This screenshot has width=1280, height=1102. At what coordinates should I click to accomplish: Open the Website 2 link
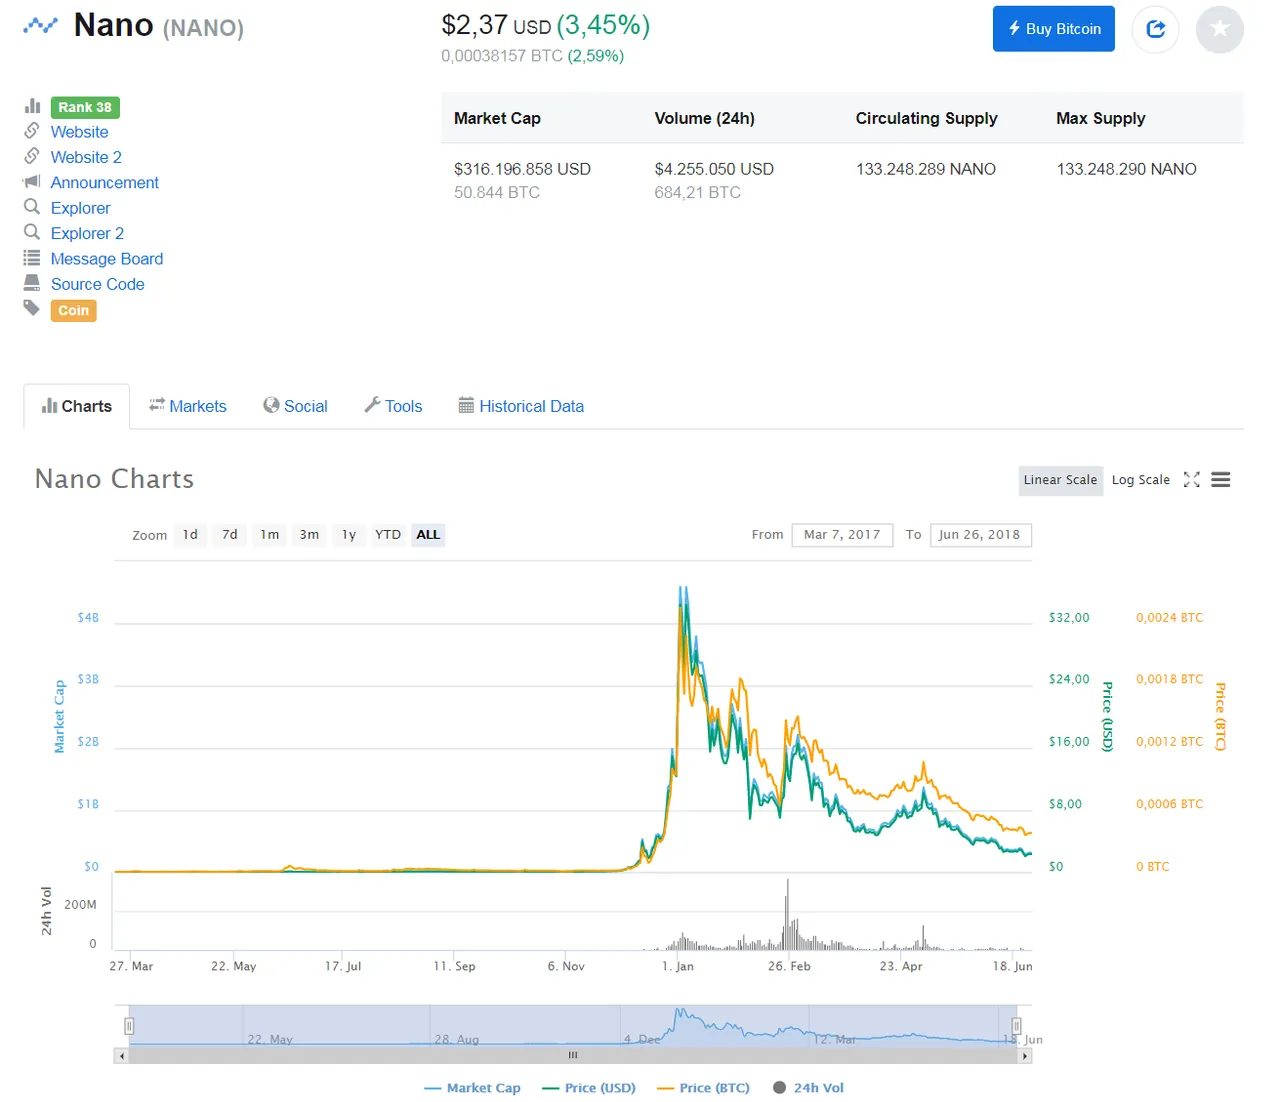[86, 157]
